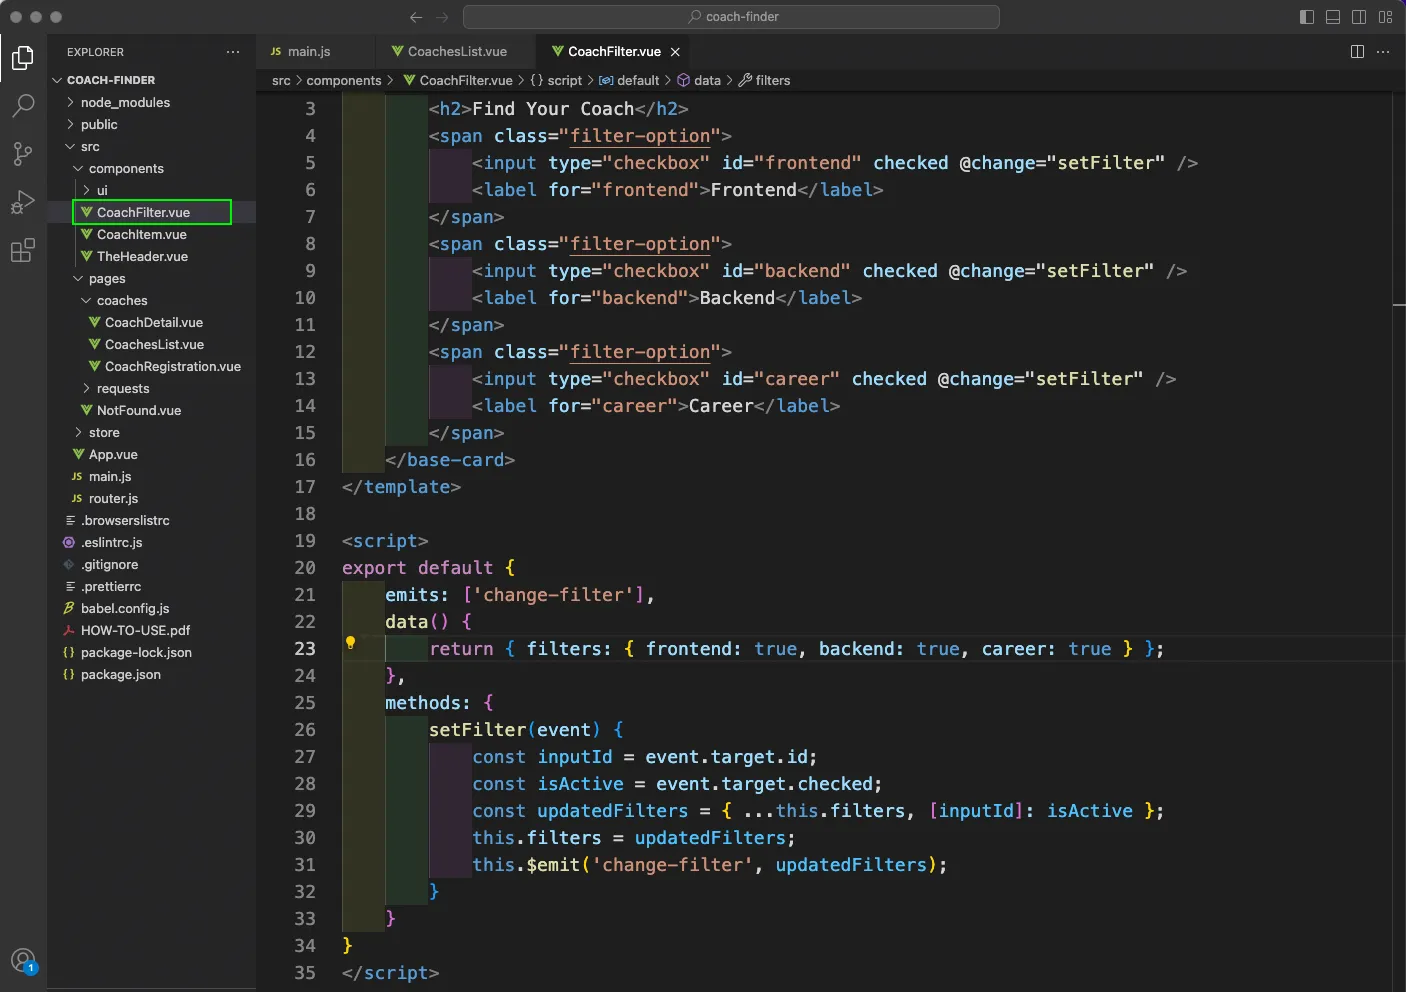Click the data breadcrumb segment
This screenshot has width=1406, height=992.
tap(699, 80)
